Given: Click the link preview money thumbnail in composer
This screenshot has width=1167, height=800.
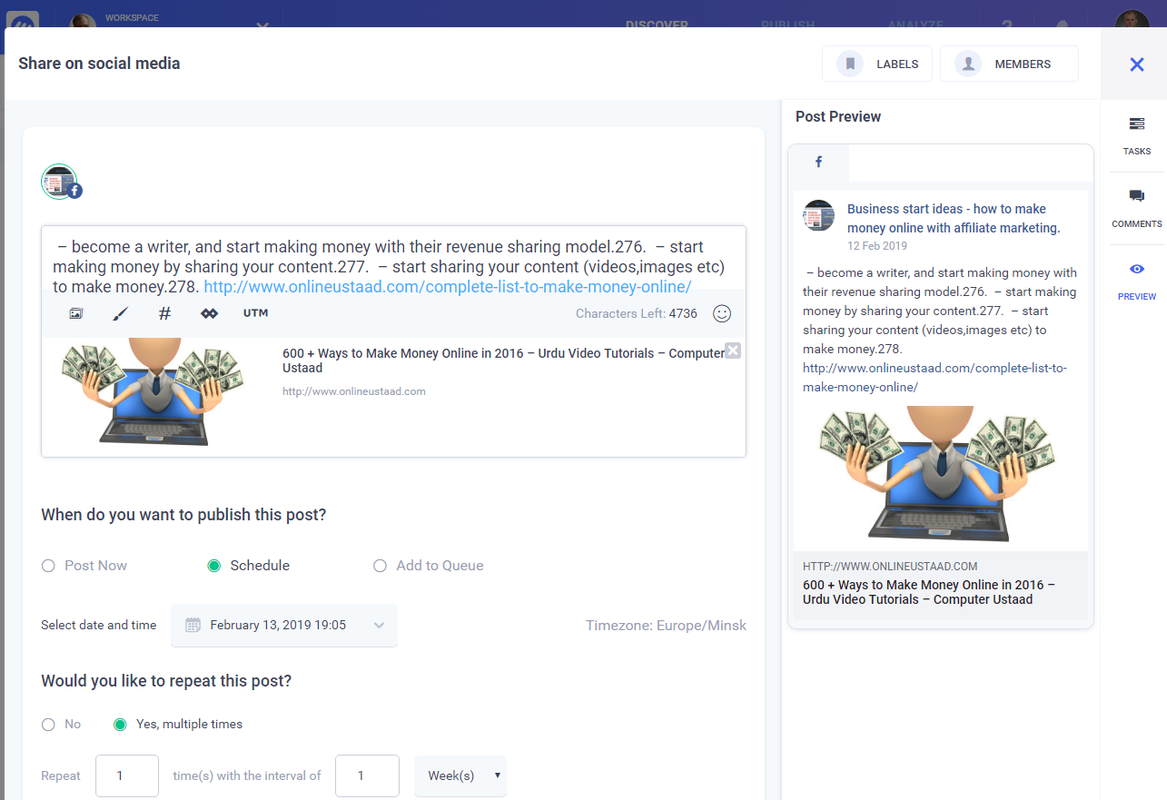Looking at the screenshot, I should [153, 392].
